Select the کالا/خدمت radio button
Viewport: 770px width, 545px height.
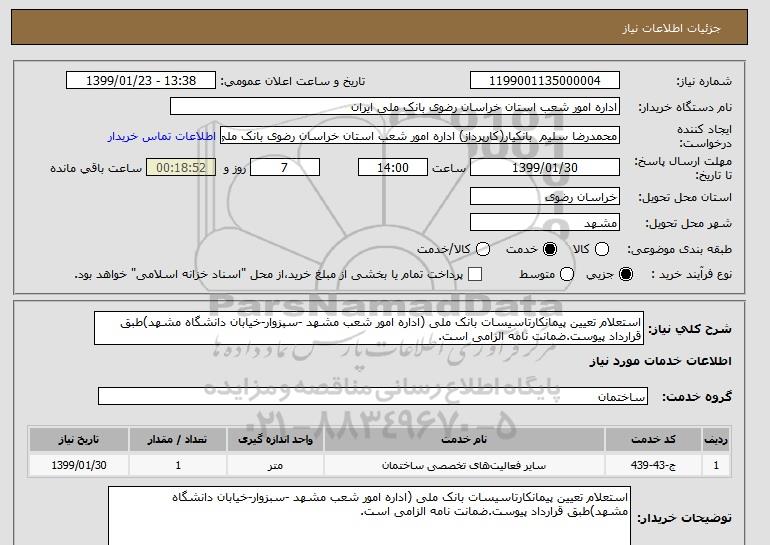(483, 249)
